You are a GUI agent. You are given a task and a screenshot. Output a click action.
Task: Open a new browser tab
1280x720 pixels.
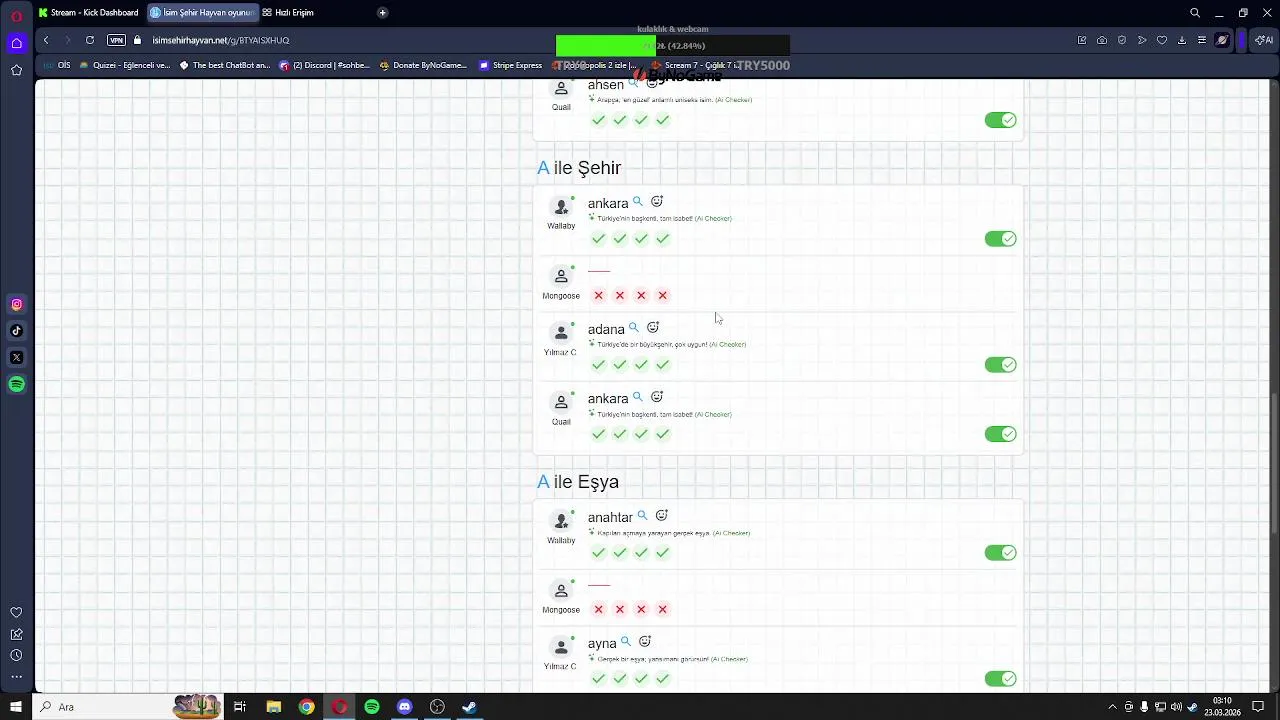pyautogui.click(x=382, y=13)
